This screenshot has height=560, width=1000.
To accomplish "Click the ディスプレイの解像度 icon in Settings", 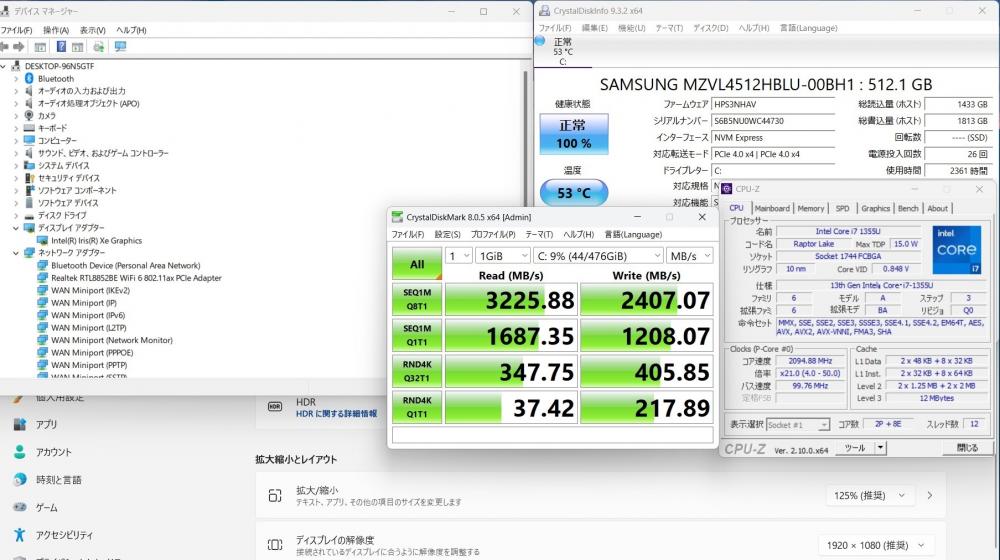I will (x=275, y=545).
